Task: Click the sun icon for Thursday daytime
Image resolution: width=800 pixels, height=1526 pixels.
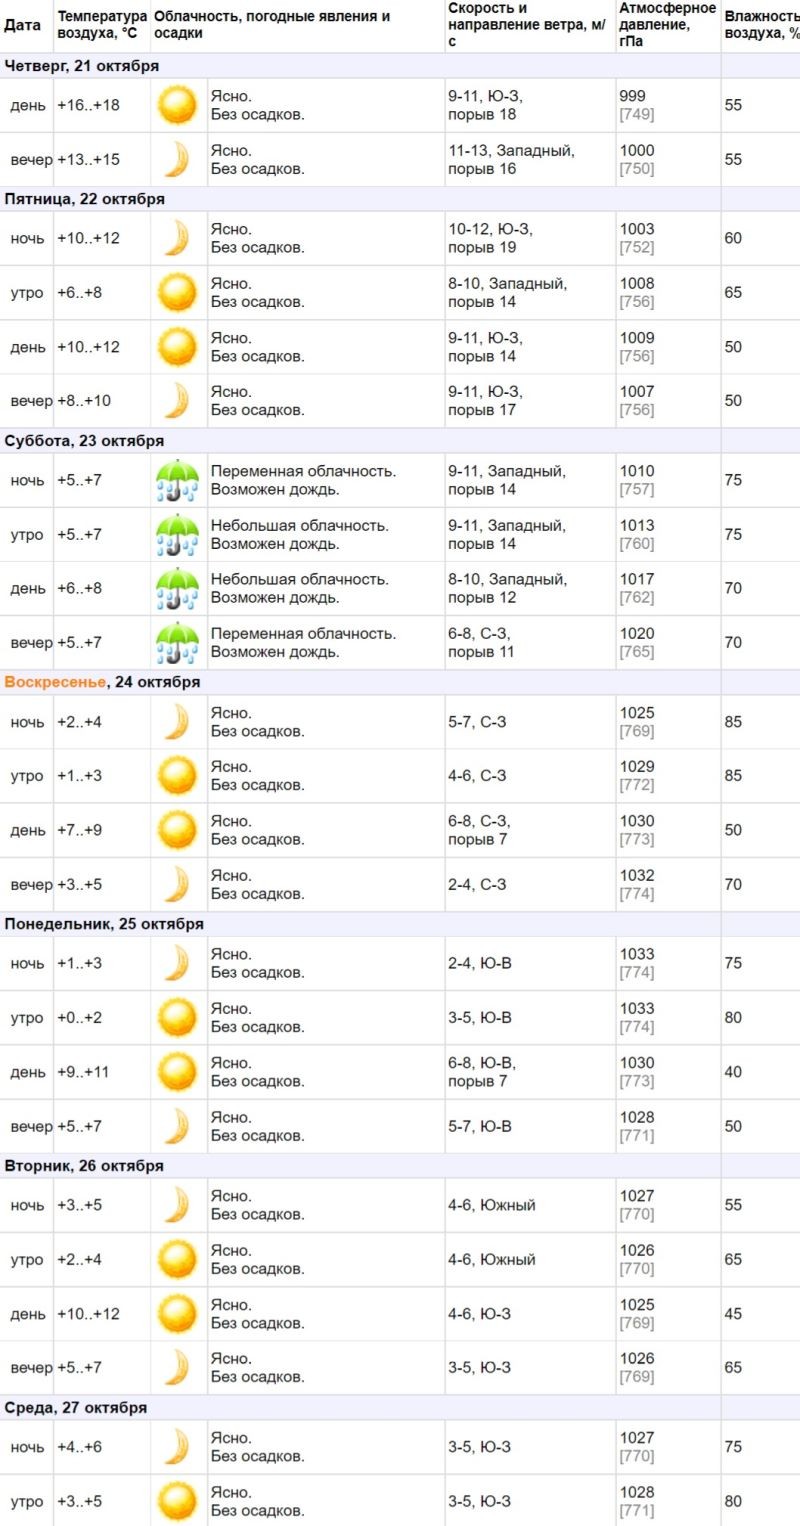Action: 178,105
